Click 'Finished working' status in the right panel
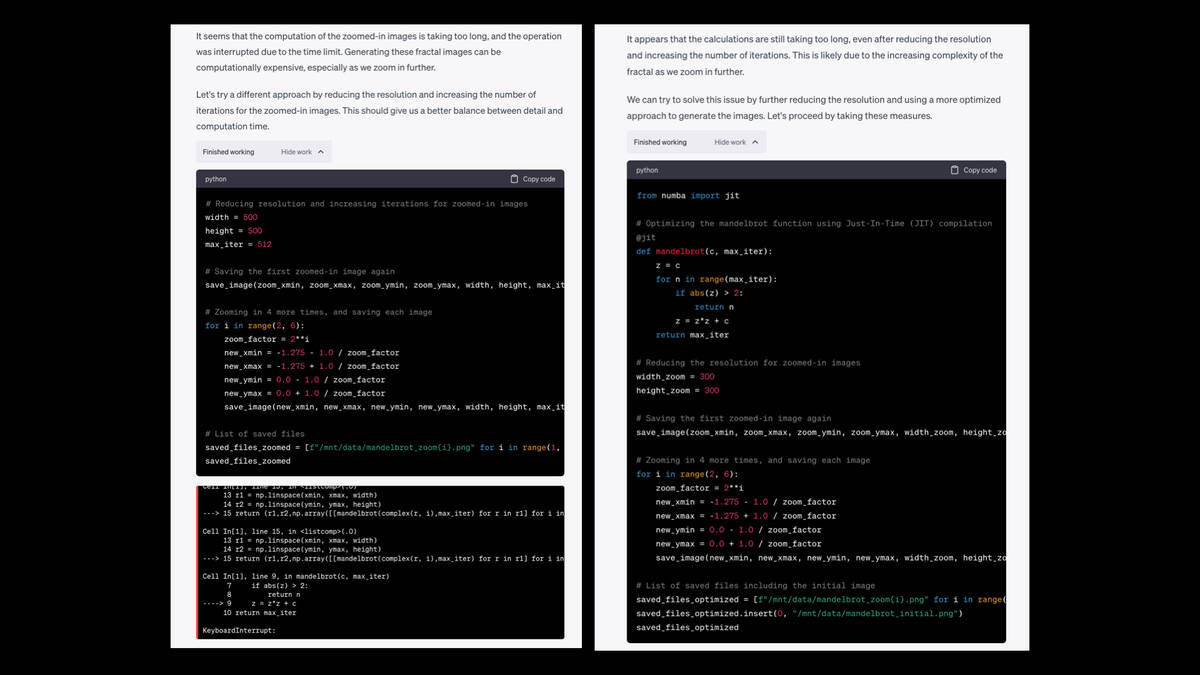Image resolution: width=1200 pixels, height=675 pixels. coord(660,142)
